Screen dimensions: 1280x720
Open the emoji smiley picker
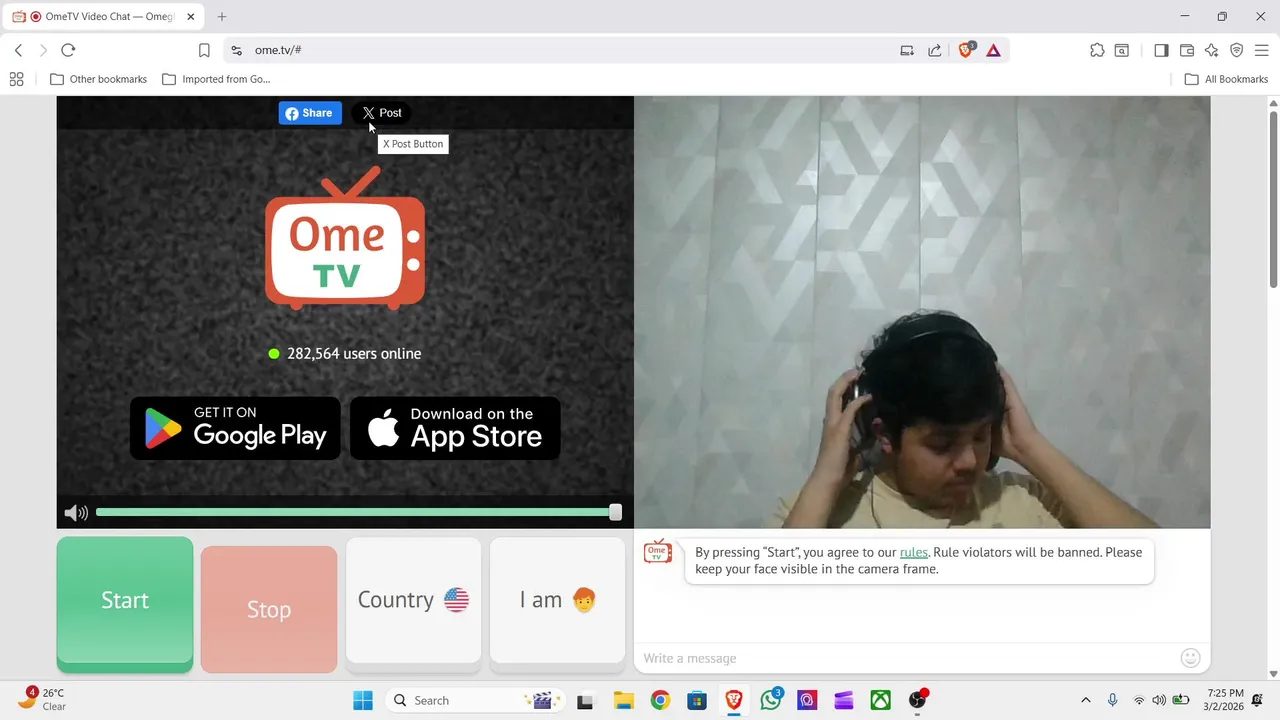click(1190, 658)
